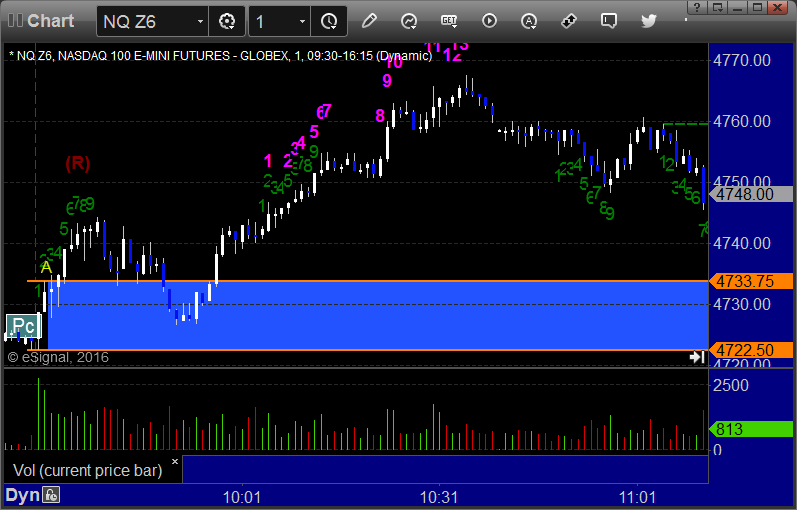Close the chart window

click(778, 7)
